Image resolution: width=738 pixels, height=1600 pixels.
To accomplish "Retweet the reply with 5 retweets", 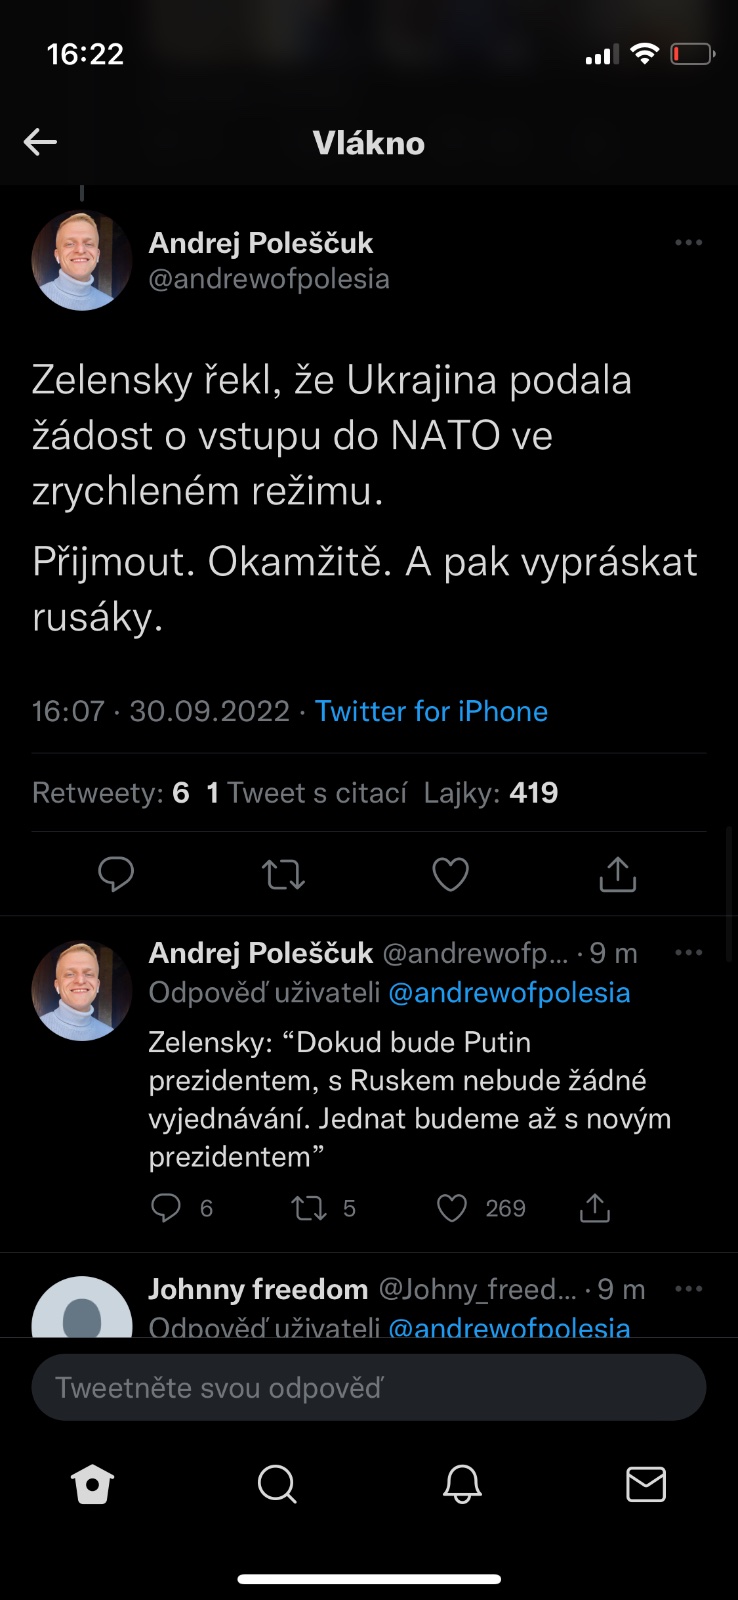I will (x=308, y=1208).
